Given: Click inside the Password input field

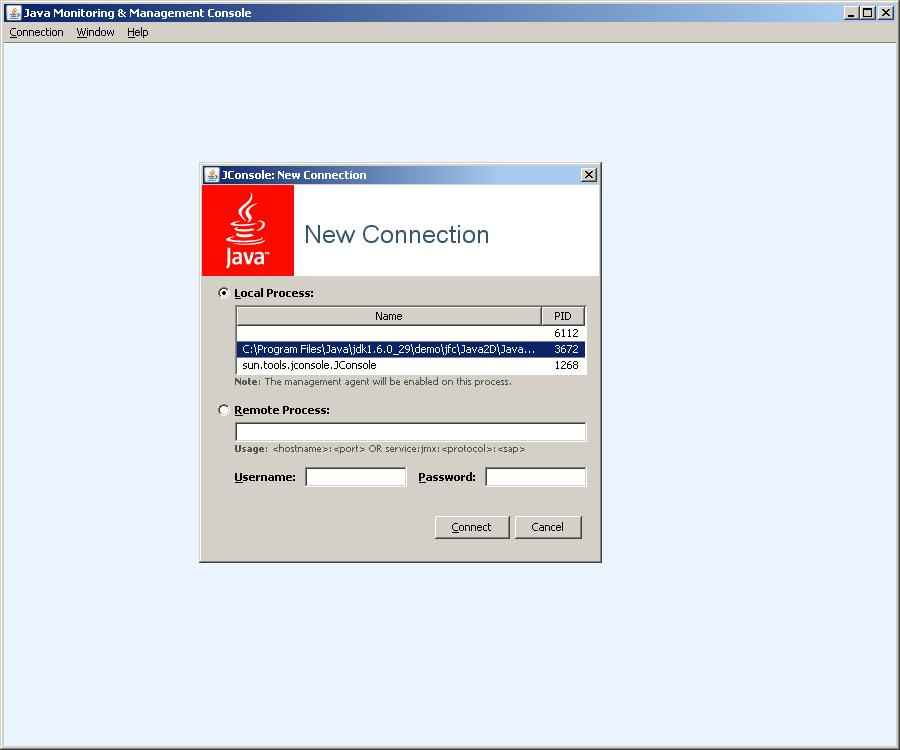Looking at the screenshot, I should (536, 477).
